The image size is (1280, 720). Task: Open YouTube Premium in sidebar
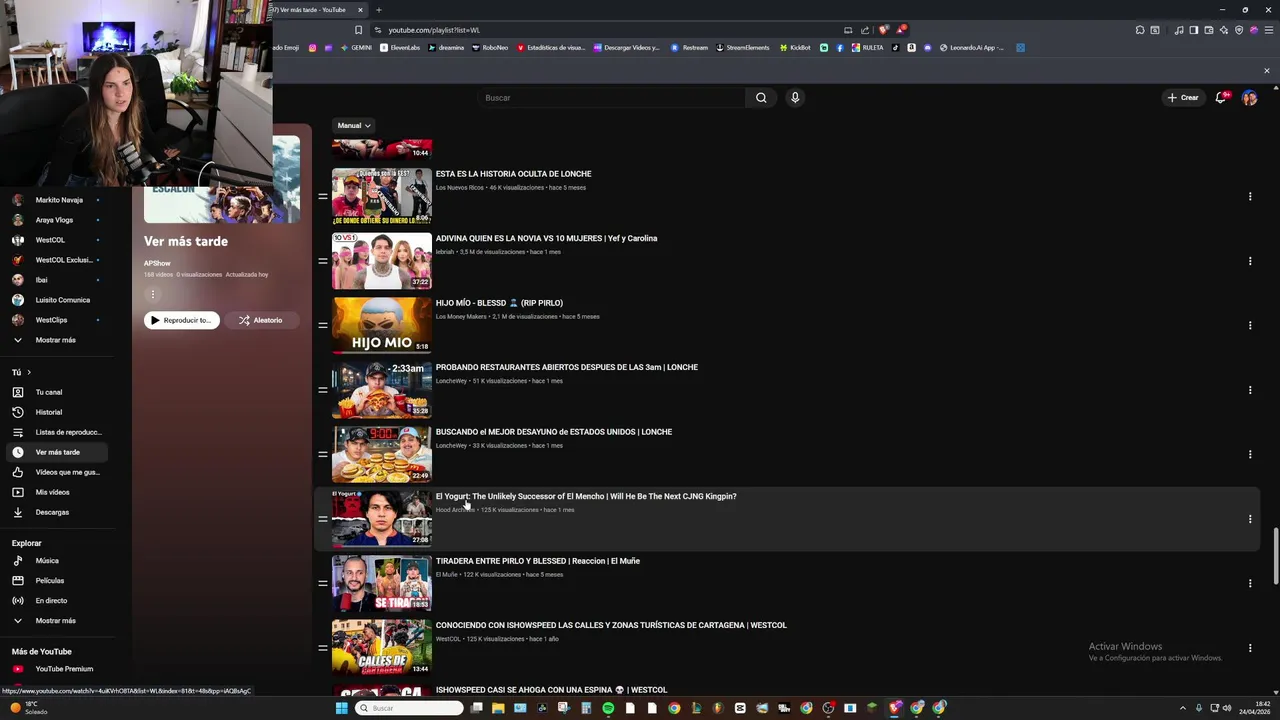pyautogui.click(x=64, y=669)
